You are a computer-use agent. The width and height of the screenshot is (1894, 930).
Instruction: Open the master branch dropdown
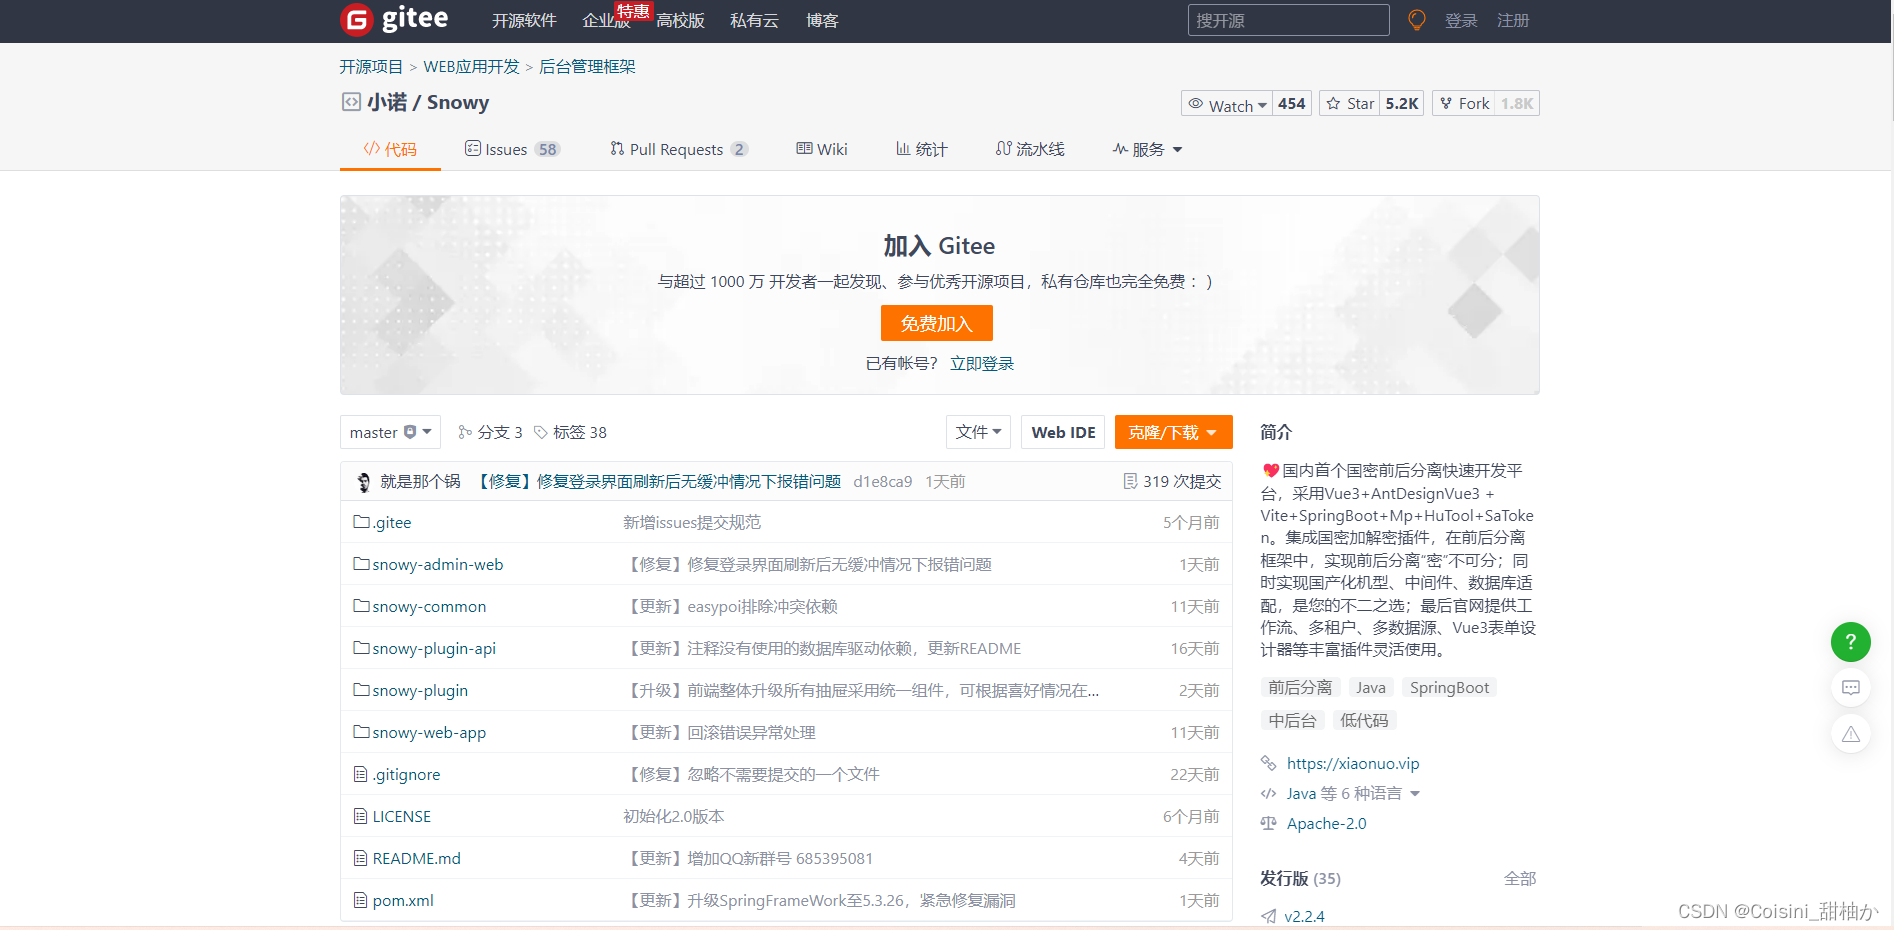pyautogui.click(x=390, y=432)
